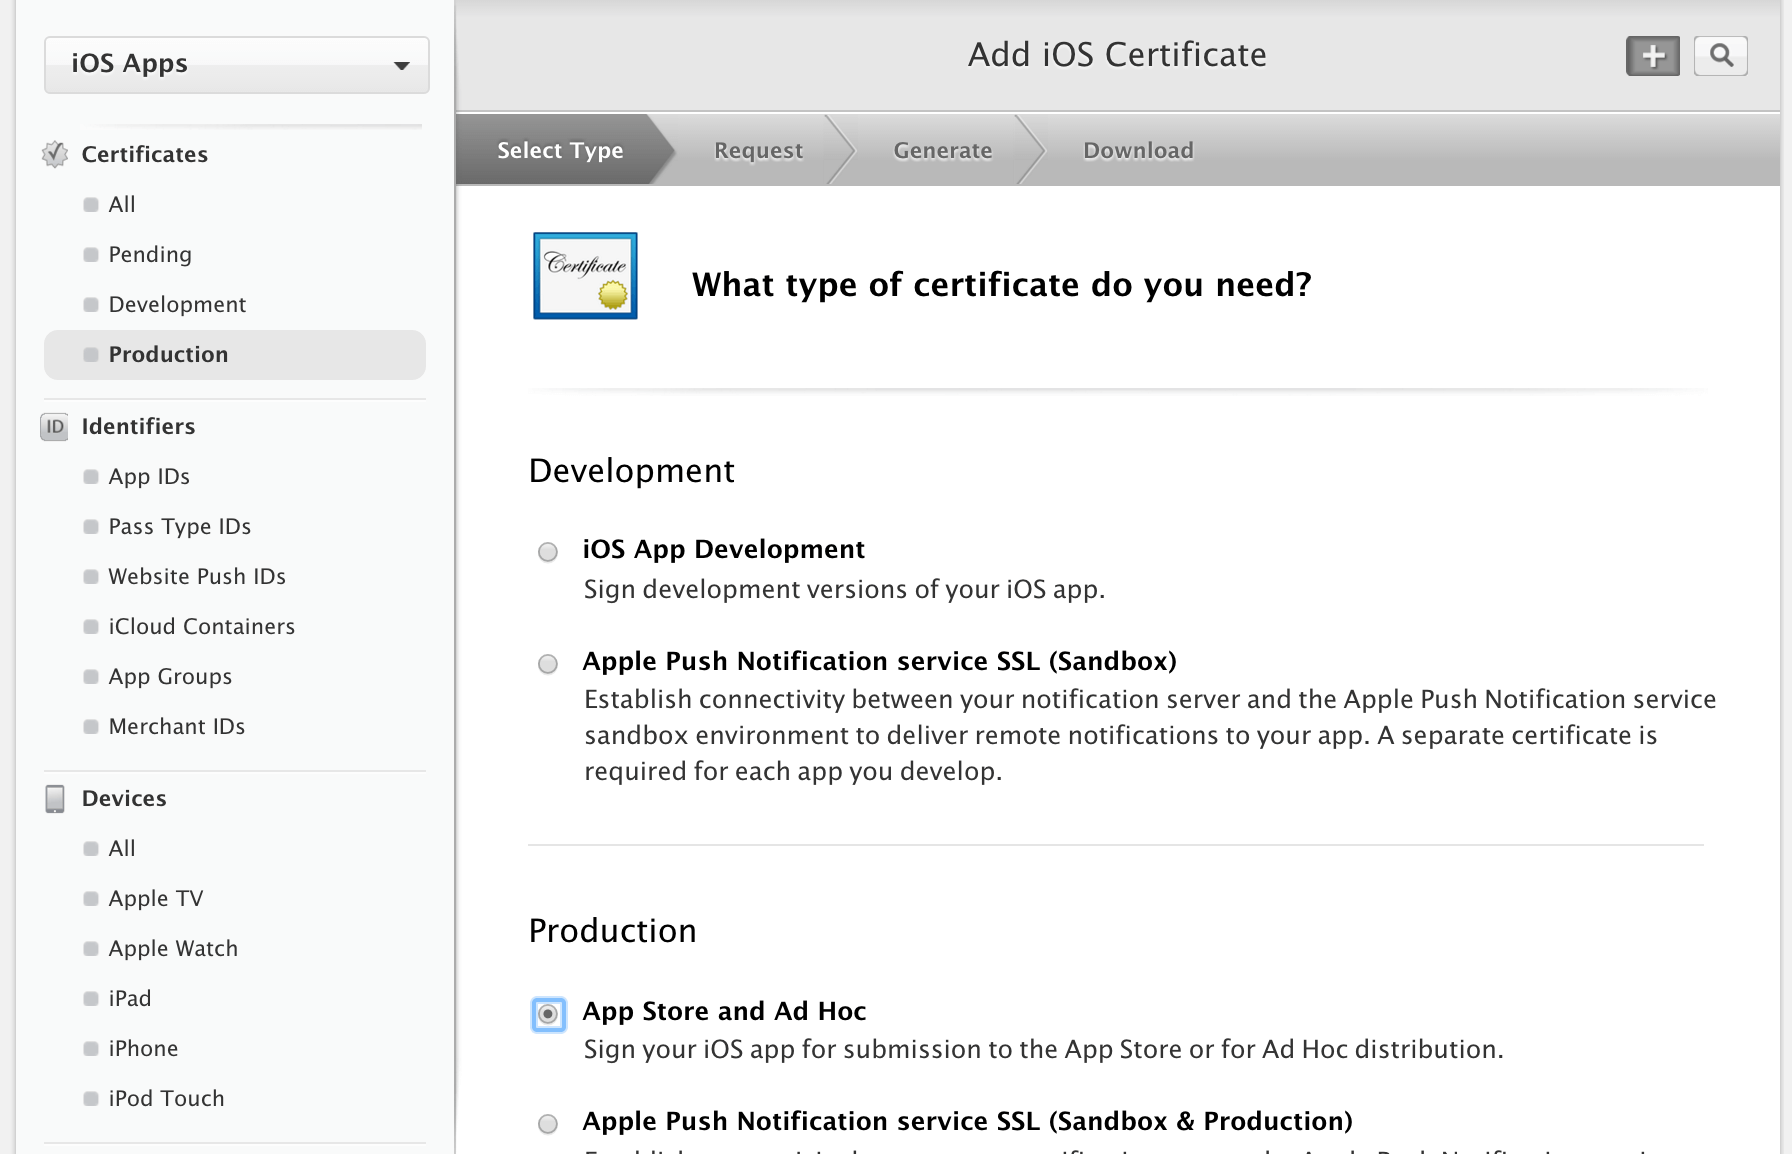
Task: Click the Devices section header
Action: pos(124,798)
